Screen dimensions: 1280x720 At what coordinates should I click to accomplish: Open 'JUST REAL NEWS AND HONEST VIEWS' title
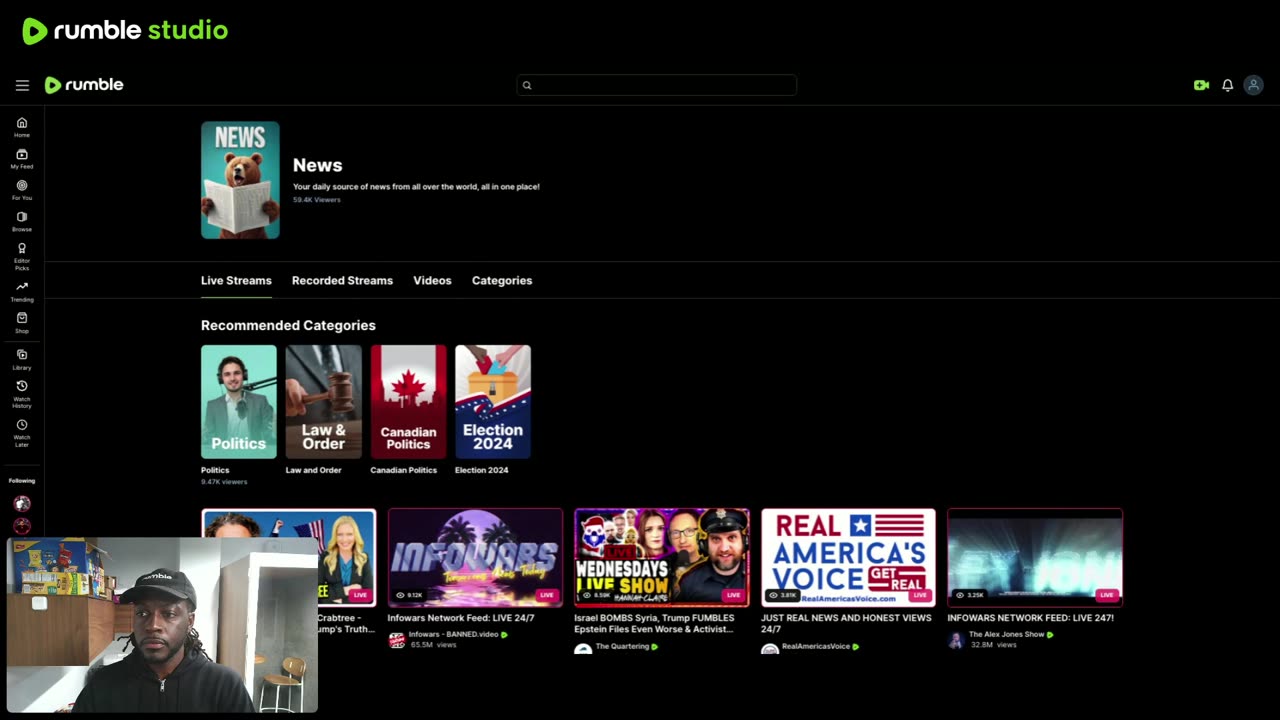(846, 623)
